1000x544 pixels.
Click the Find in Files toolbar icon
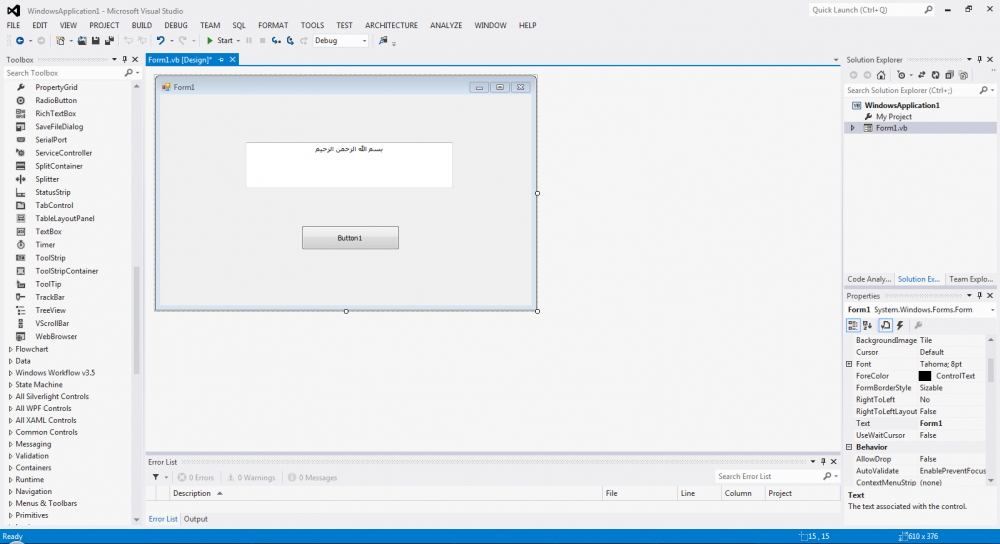coord(383,41)
